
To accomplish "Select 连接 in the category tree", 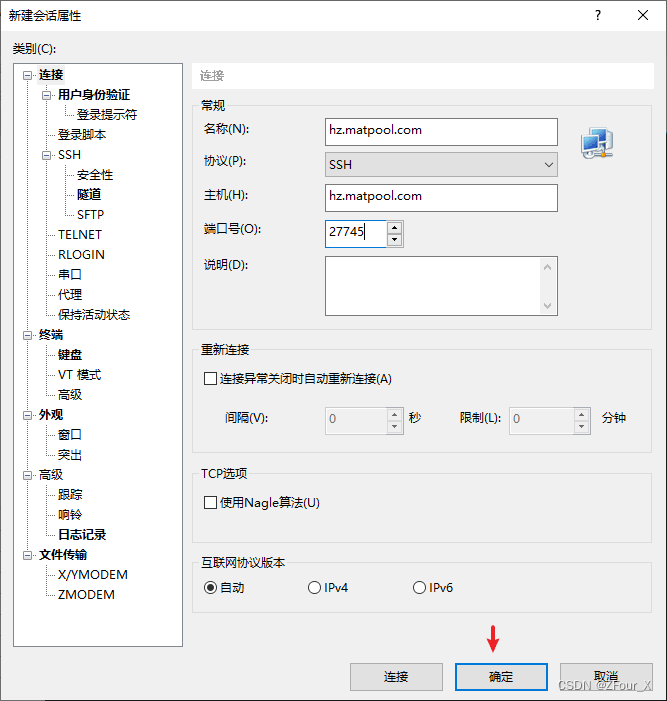I will tap(51, 75).
